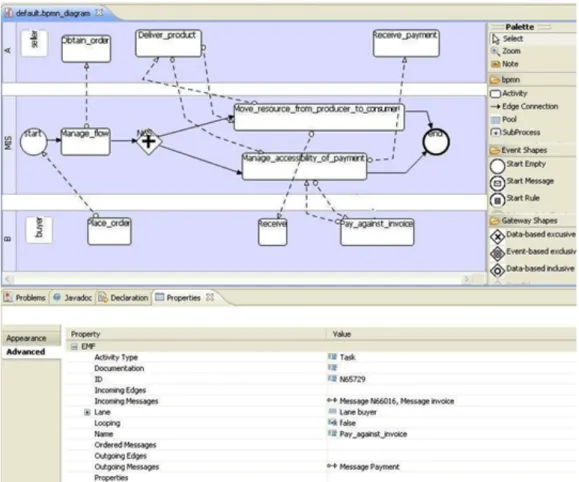
Task: Edit the Activity Type value Task
Action: (347, 357)
